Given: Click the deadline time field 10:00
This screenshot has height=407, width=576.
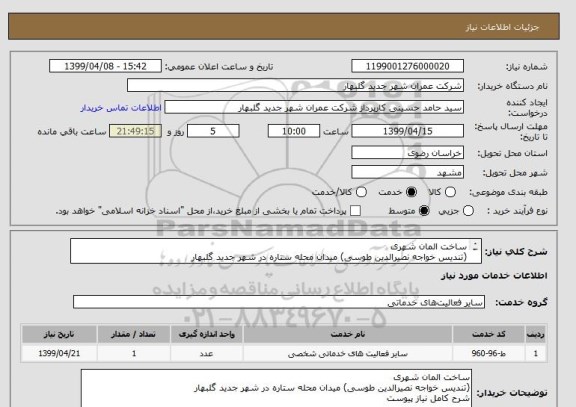Looking at the screenshot, I should (294, 131).
